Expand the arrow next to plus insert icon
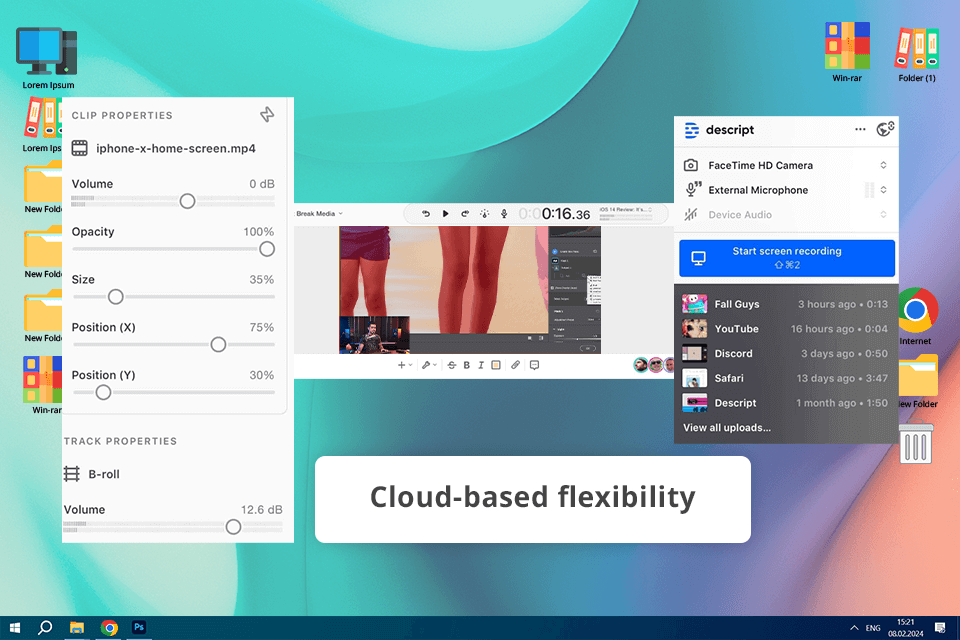This screenshot has width=960, height=640. (x=410, y=365)
